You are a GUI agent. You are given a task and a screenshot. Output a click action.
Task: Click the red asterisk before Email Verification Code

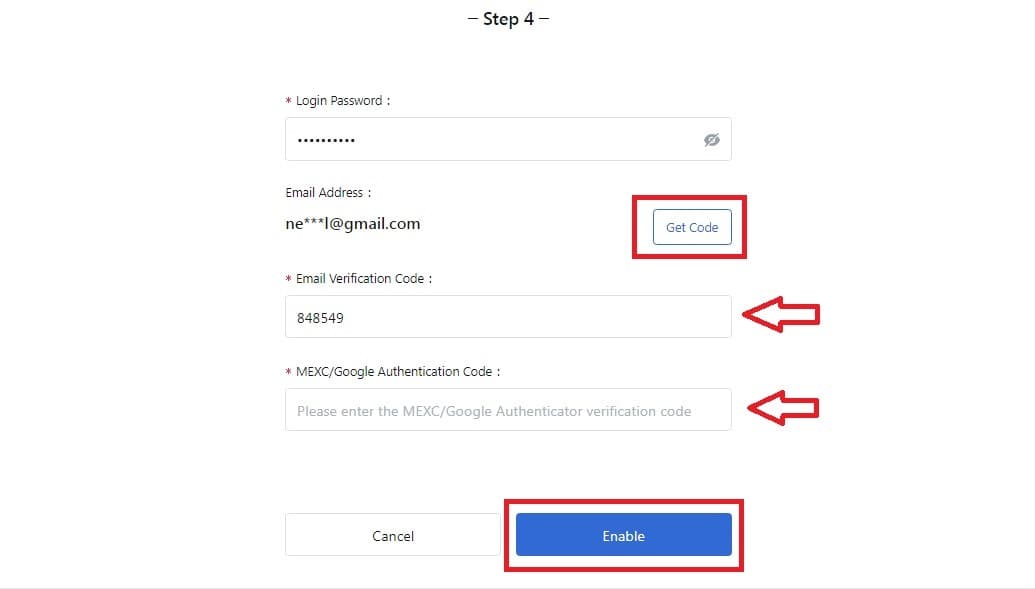(x=288, y=279)
